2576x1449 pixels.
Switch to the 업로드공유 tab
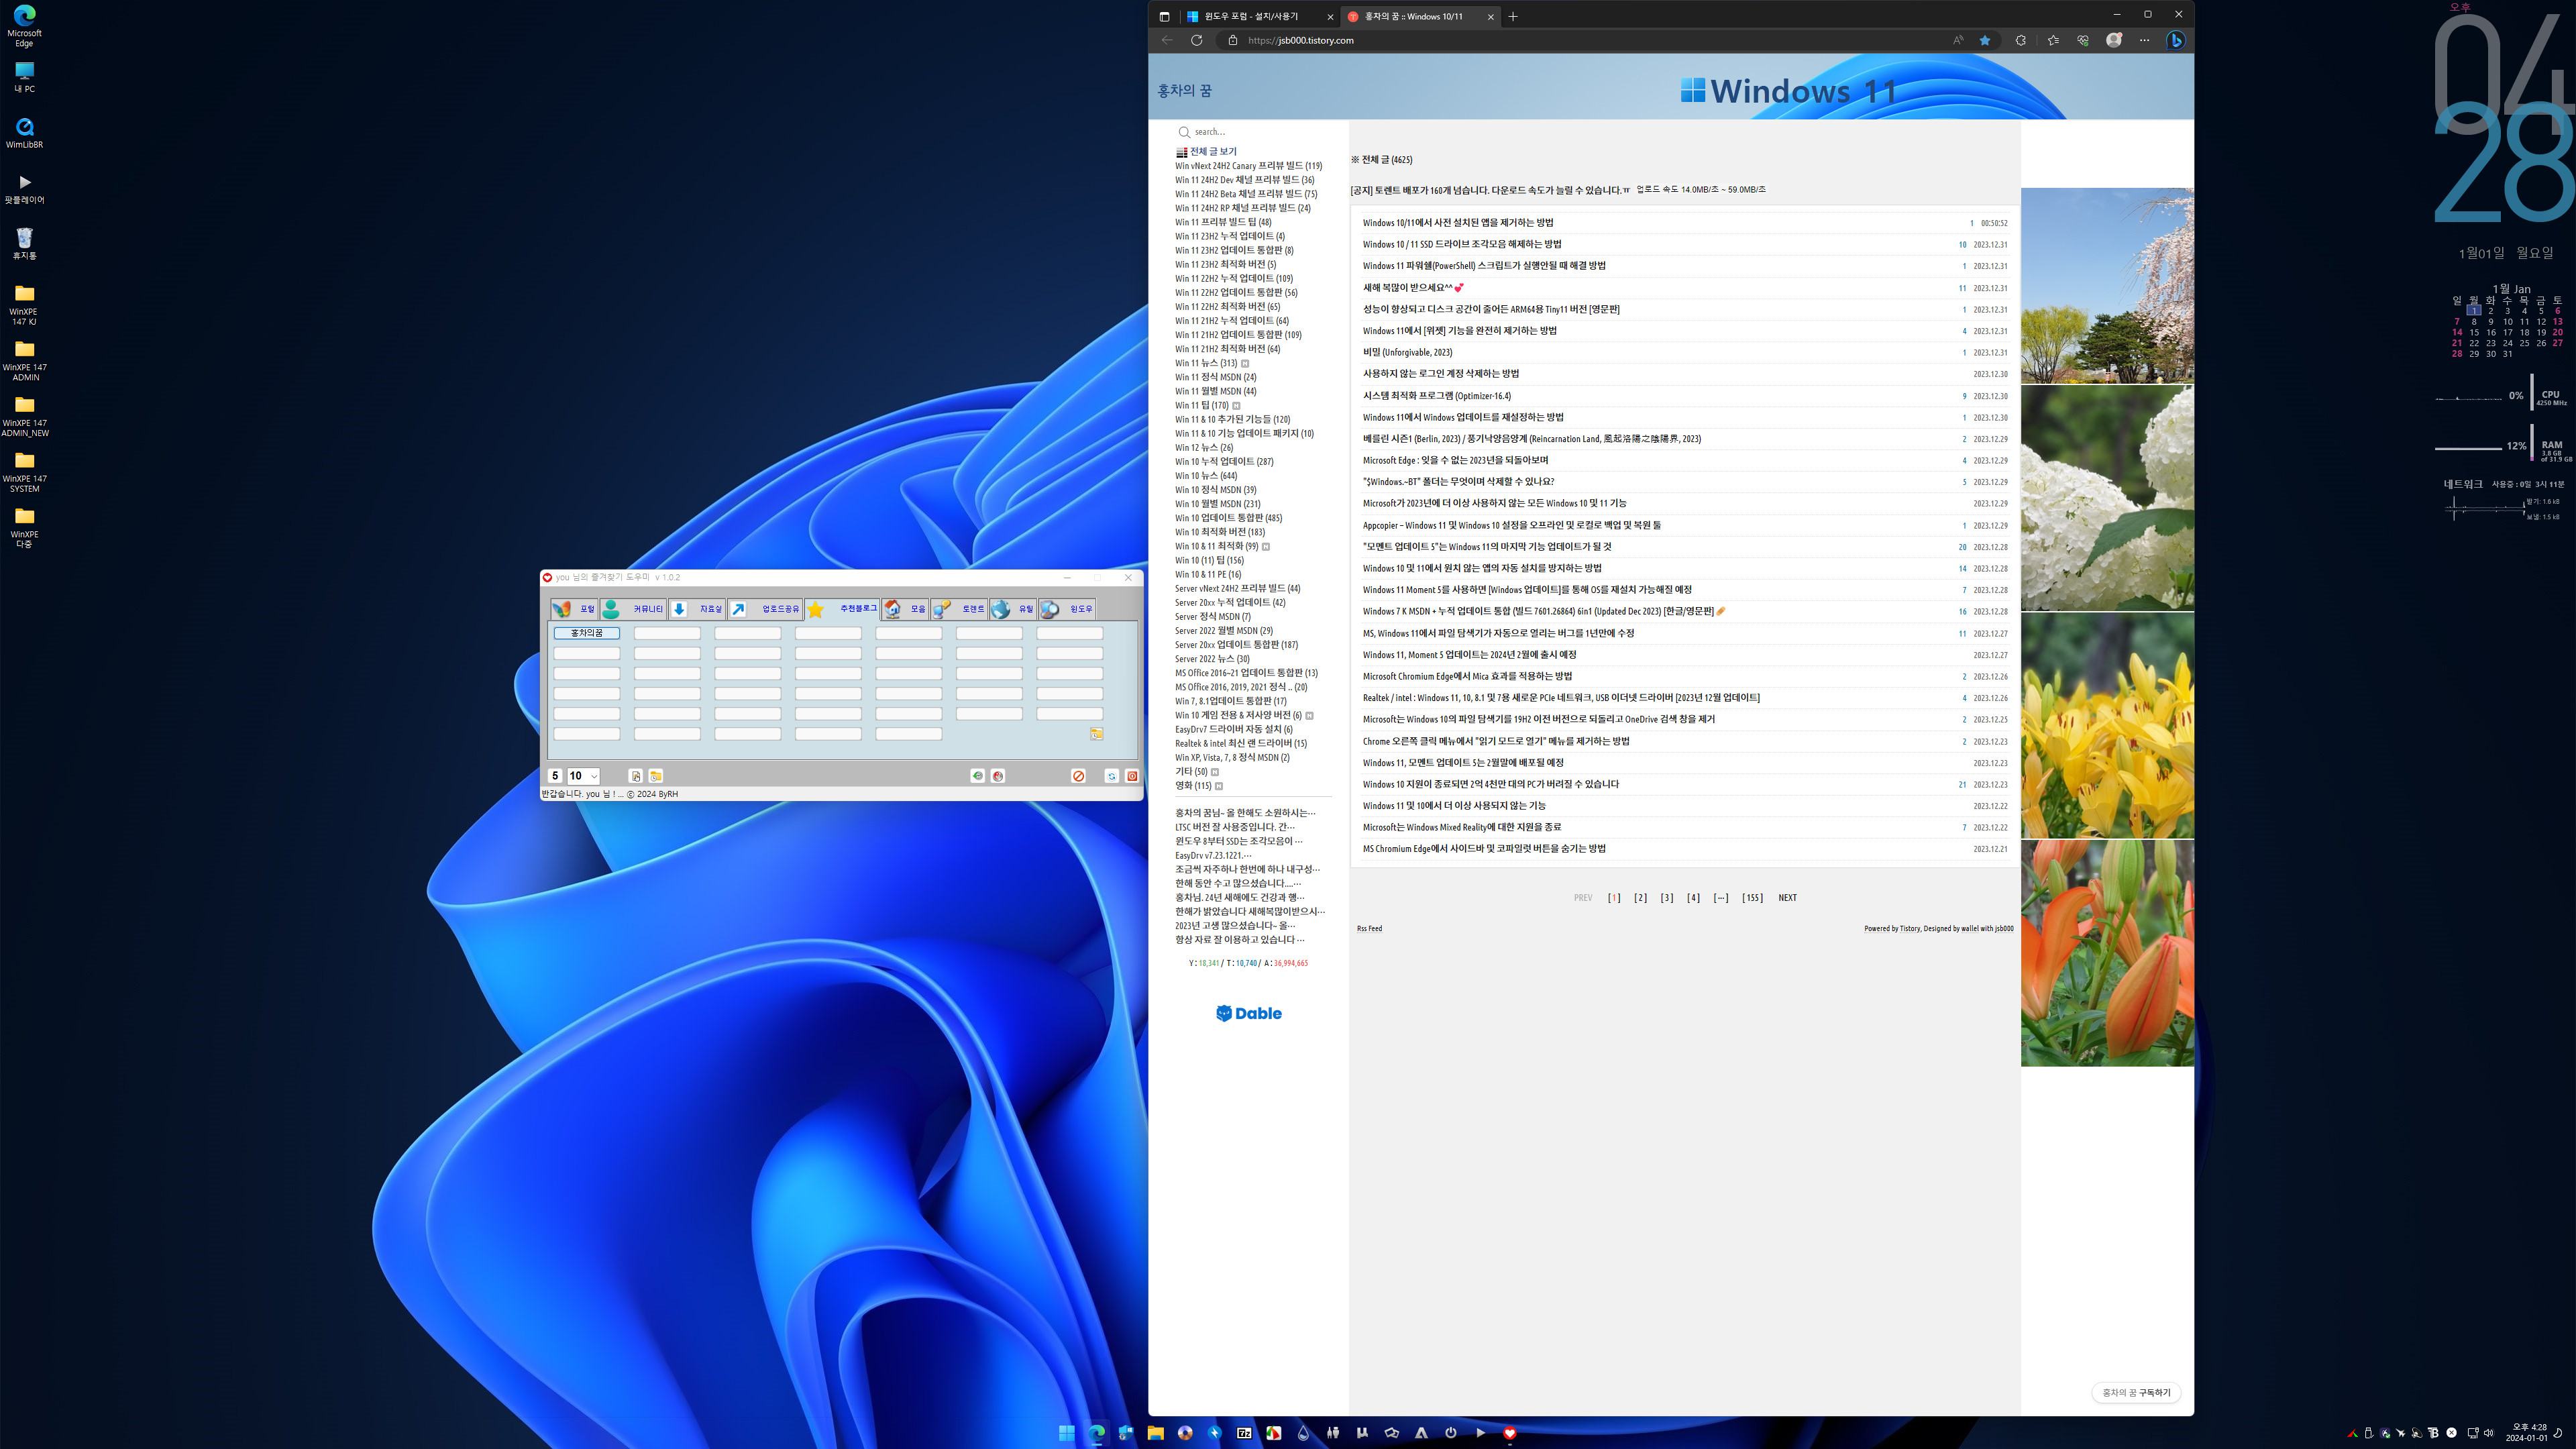tap(766, 609)
